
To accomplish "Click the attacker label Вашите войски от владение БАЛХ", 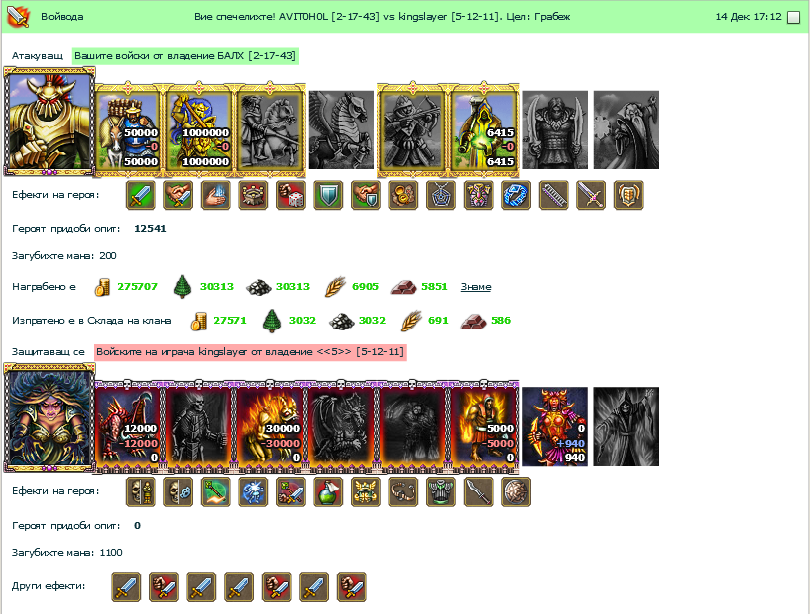I will click(185, 56).
